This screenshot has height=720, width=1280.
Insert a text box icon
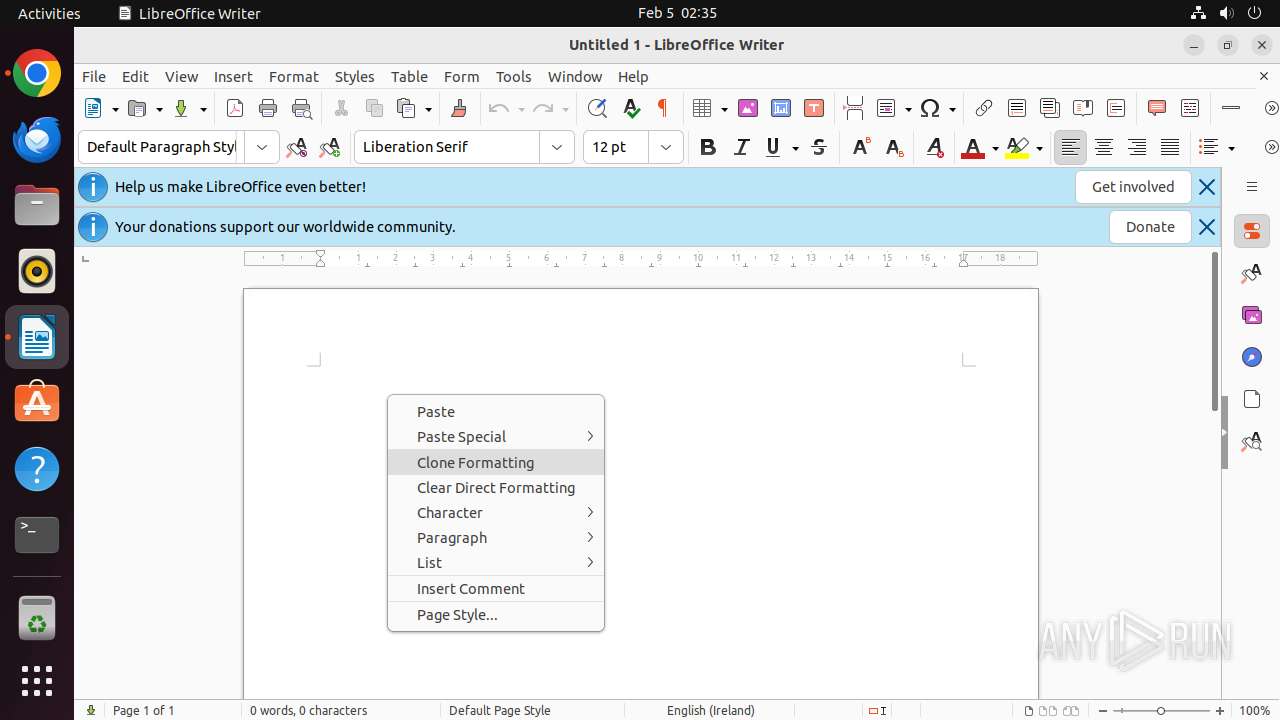[814, 108]
